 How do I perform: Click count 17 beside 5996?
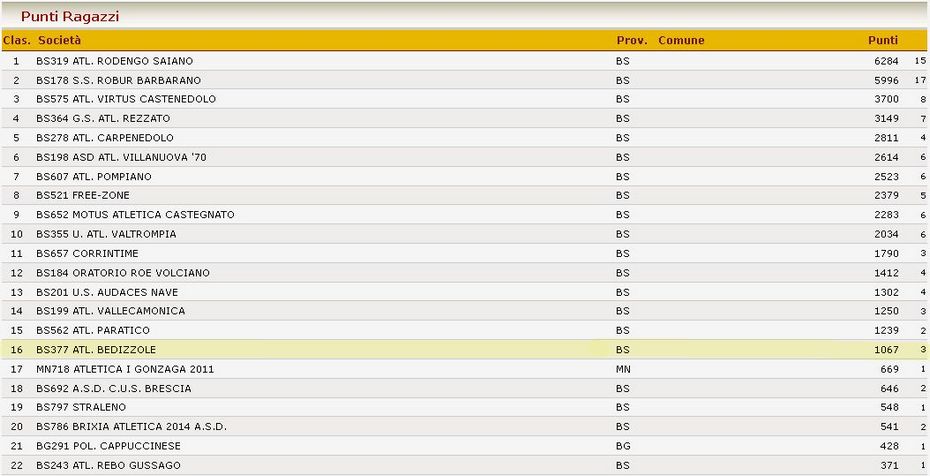[920, 80]
